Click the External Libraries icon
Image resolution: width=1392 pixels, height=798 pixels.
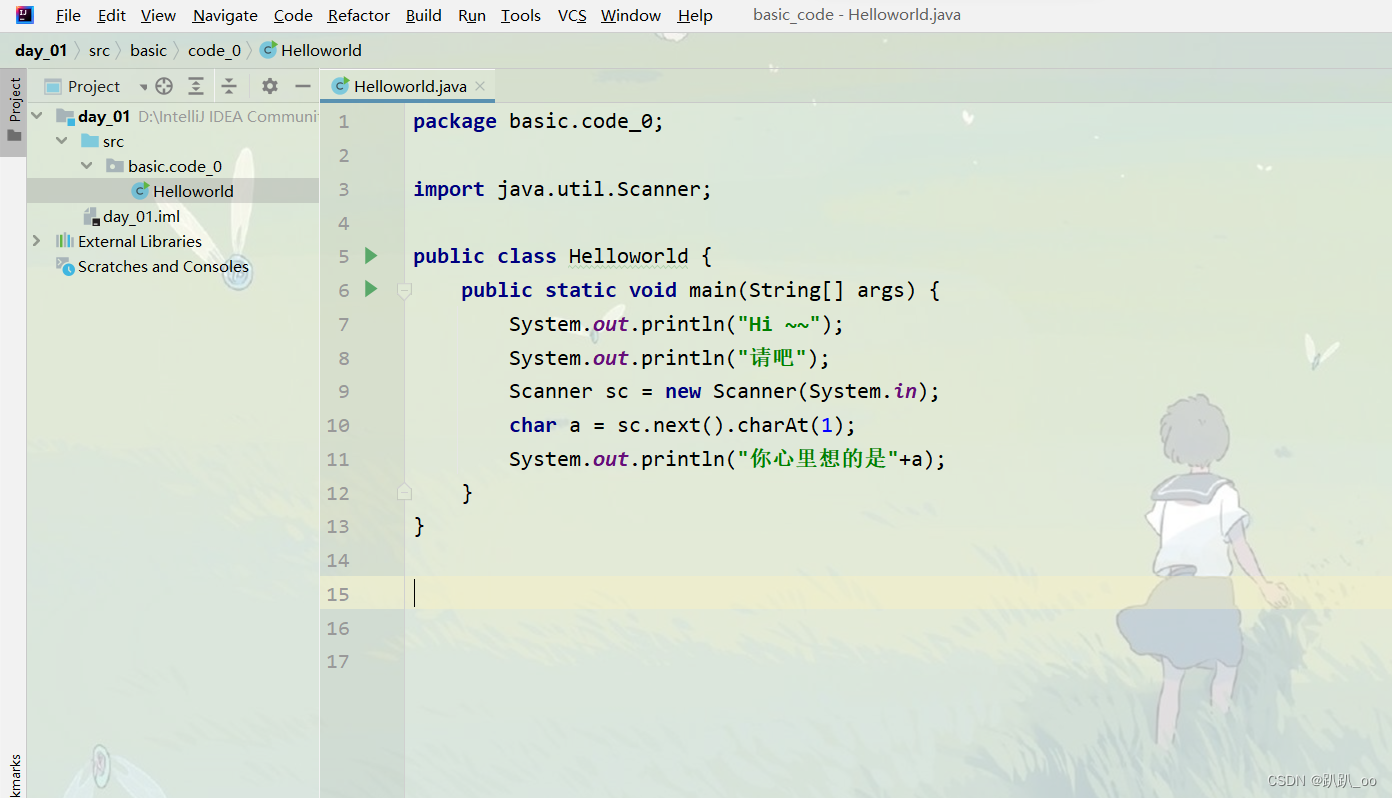(x=65, y=241)
